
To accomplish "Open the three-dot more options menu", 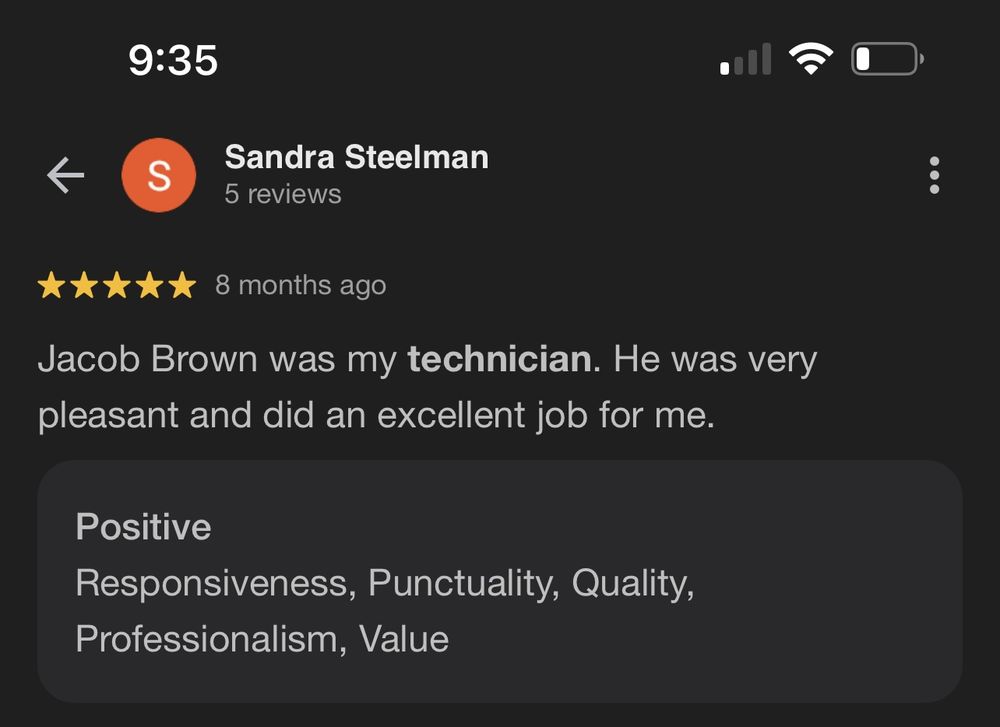I will pyautogui.click(x=934, y=175).
